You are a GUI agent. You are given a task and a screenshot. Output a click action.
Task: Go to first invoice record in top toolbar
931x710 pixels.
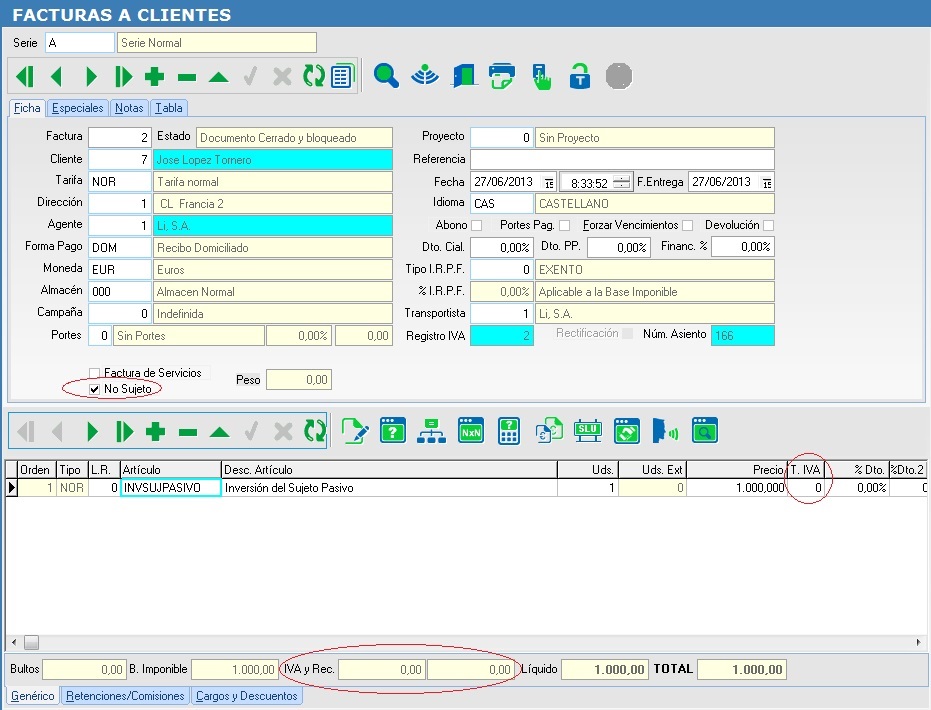coord(25,77)
